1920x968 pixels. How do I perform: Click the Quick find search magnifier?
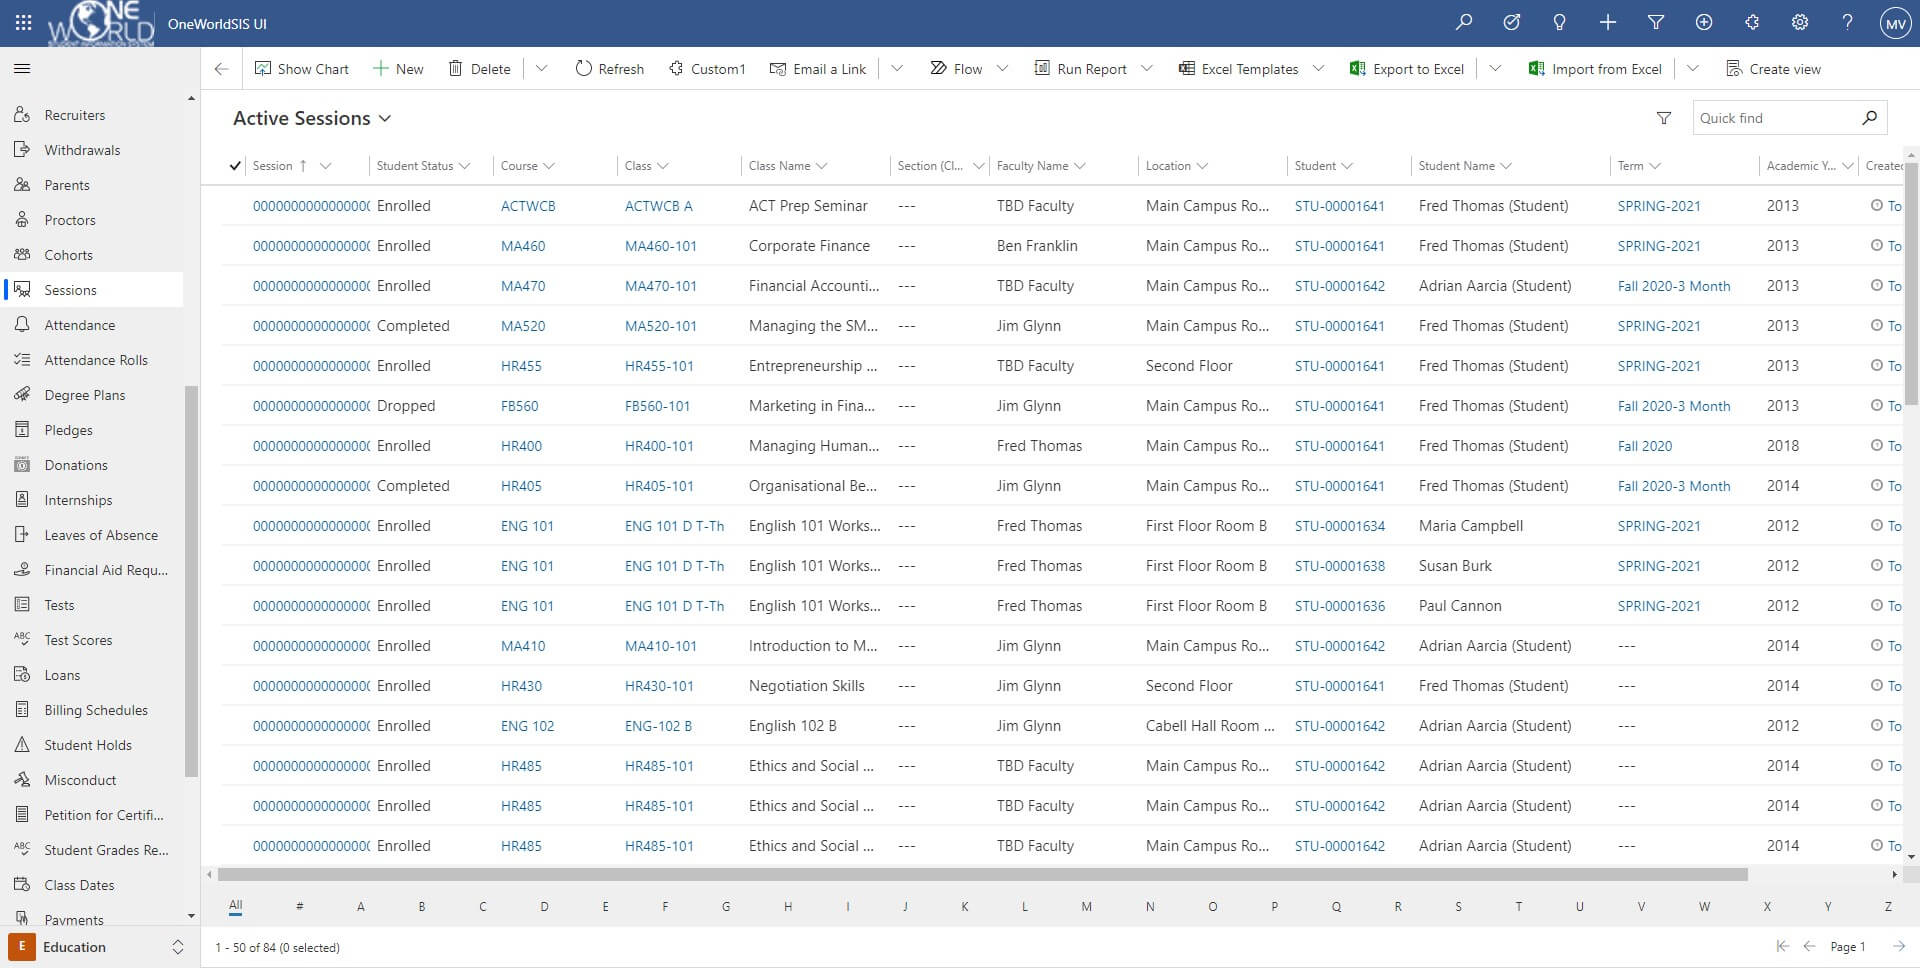click(1869, 118)
